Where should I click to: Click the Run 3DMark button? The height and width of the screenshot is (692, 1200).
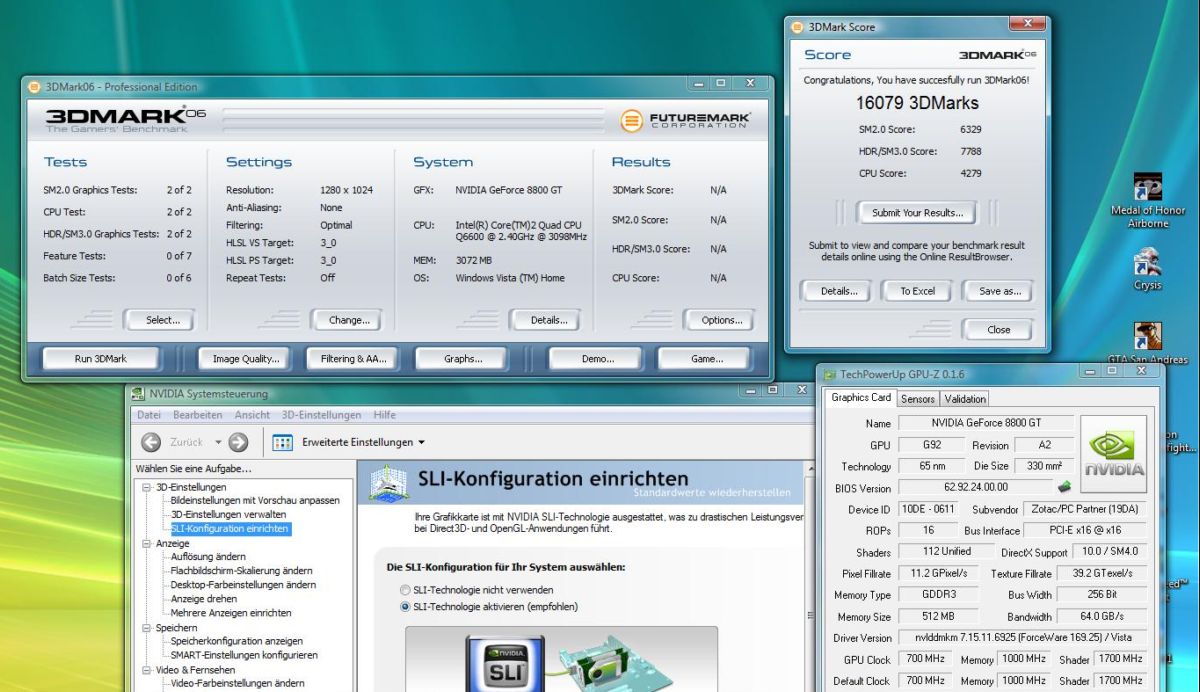101,358
